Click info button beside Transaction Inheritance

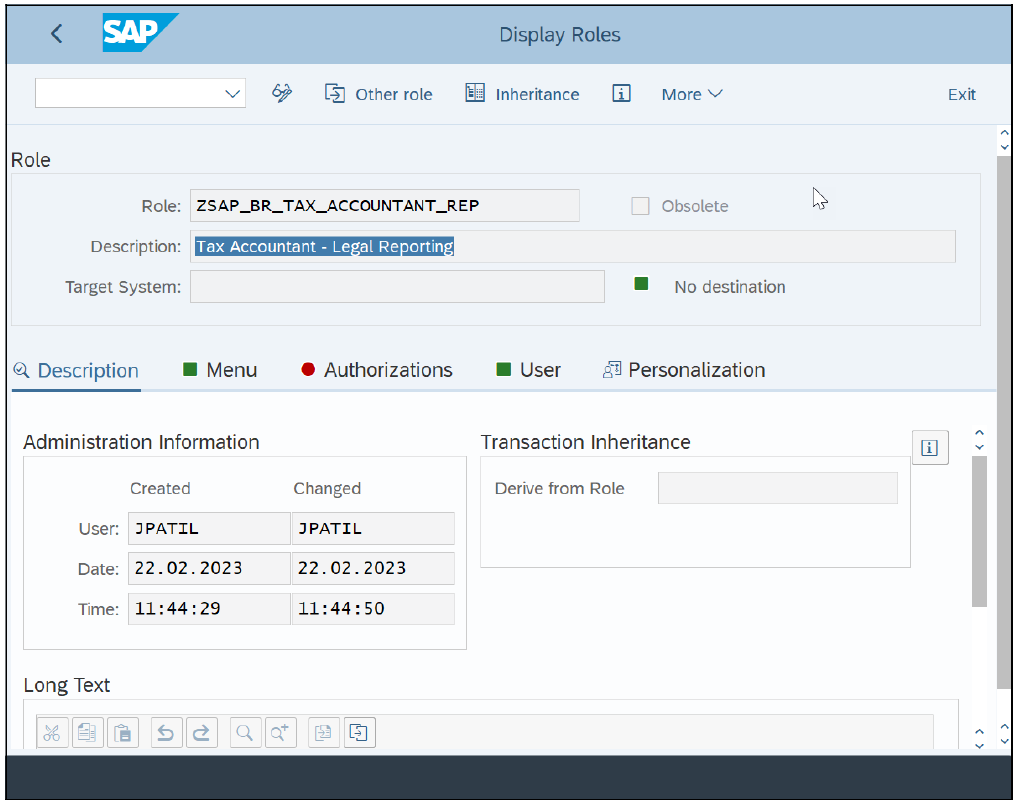[929, 448]
